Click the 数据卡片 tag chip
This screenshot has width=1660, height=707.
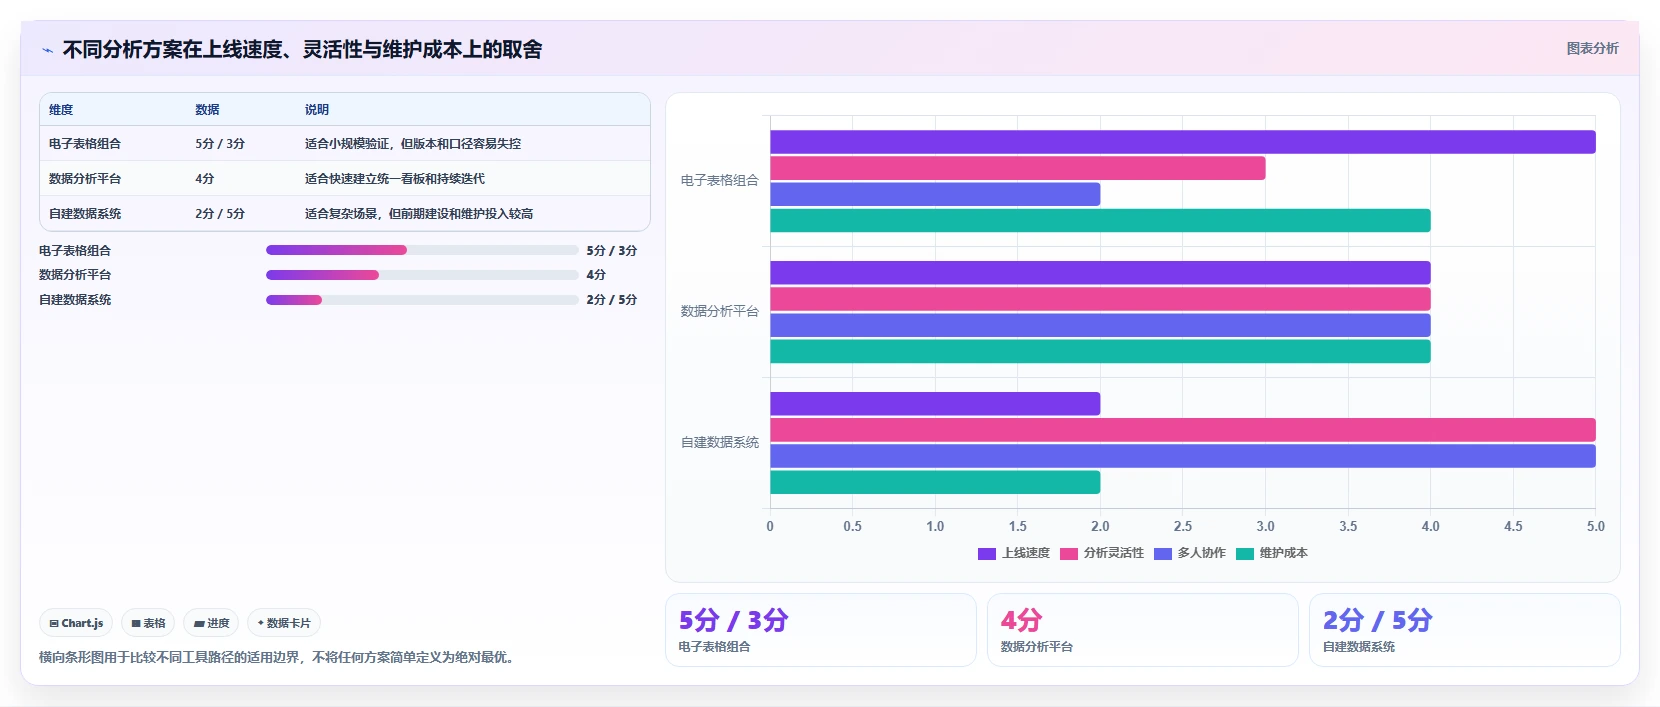click(x=284, y=623)
